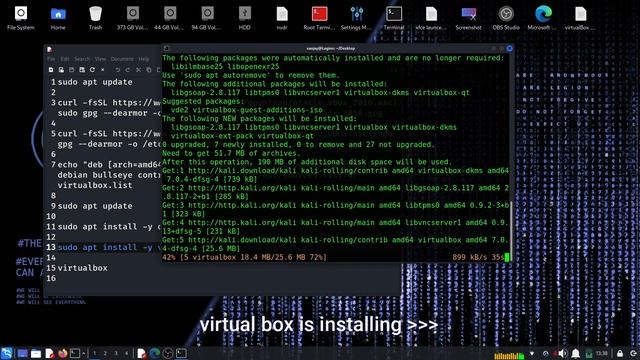Select 373 GB Volume desktop icon
This screenshot has height=360, width=640.
point(132,18)
